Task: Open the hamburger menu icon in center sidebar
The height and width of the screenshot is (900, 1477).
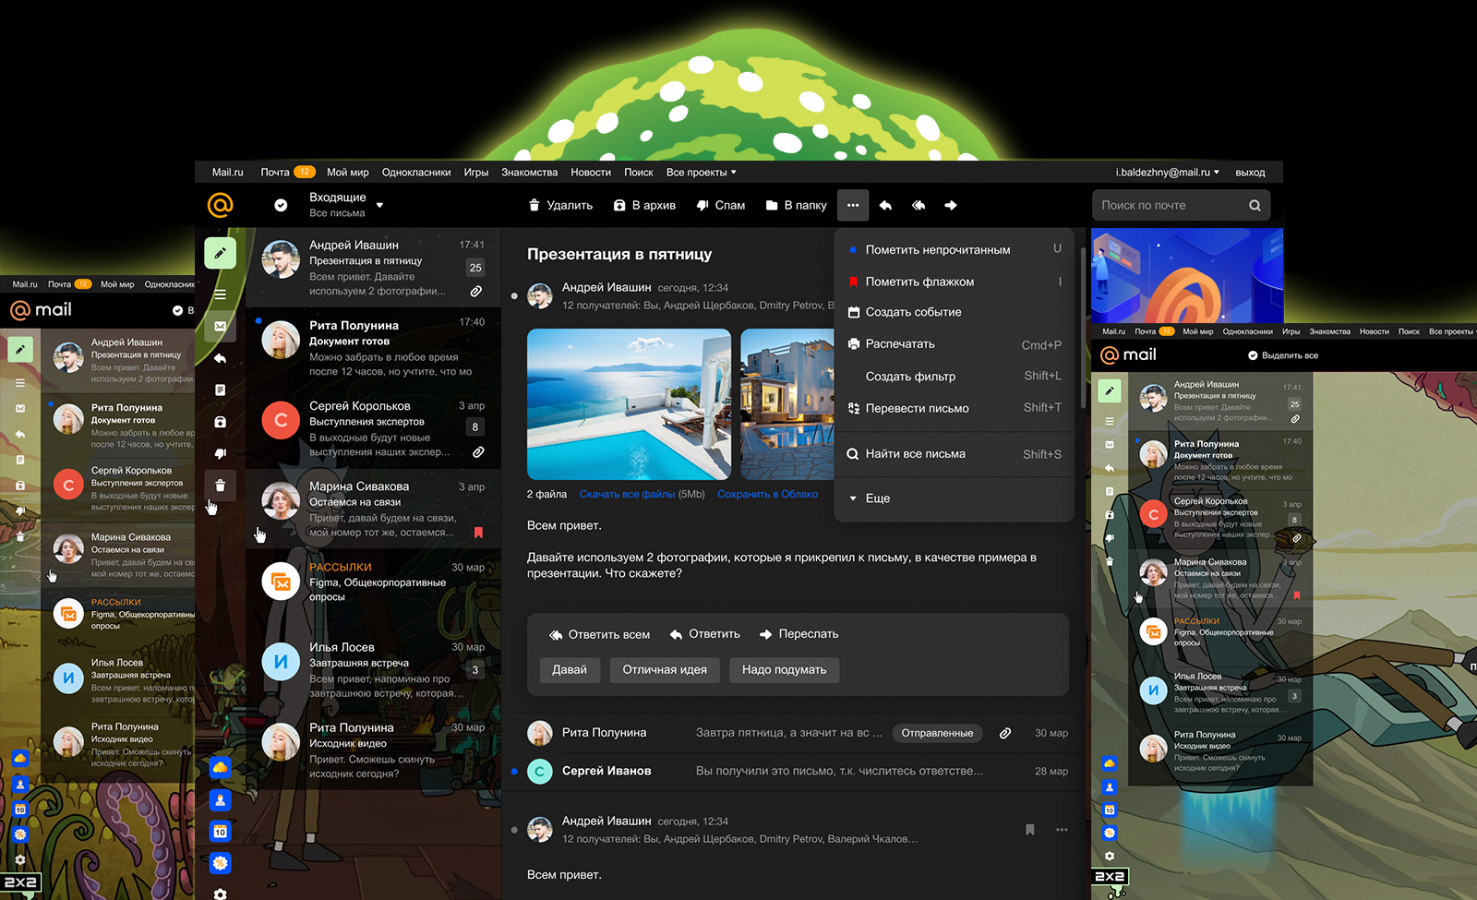Action: point(220,294)
